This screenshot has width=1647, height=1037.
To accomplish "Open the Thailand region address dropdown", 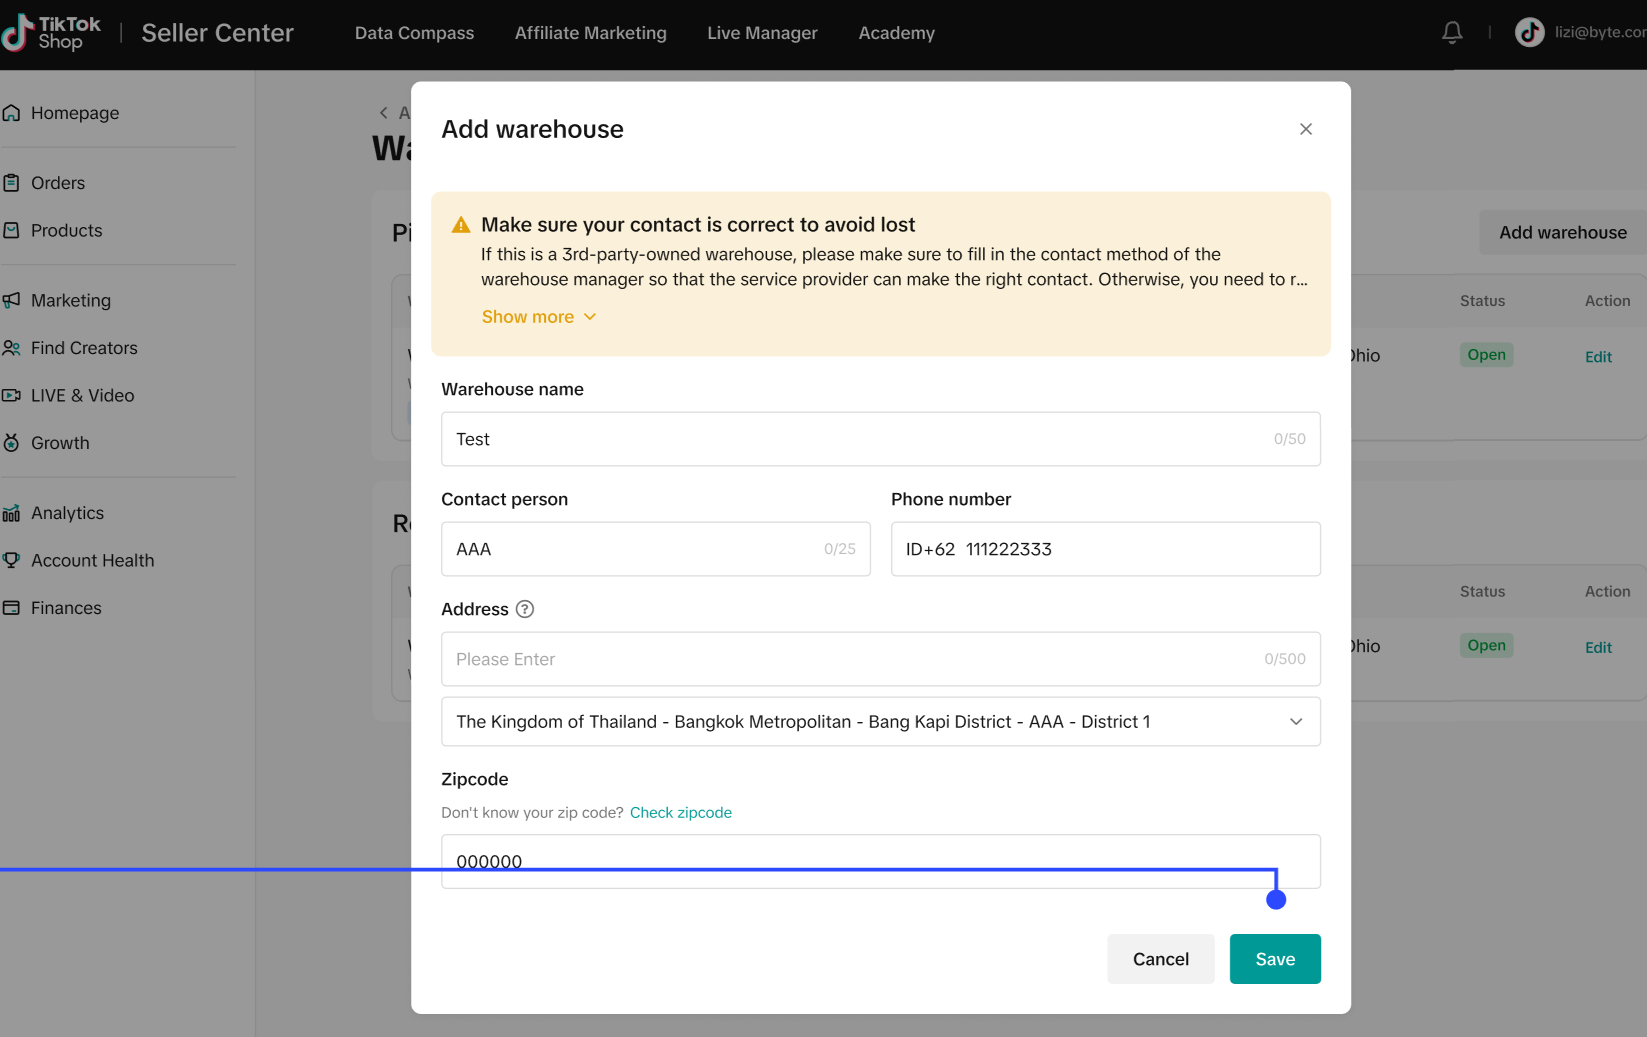I will (x=880, y=722).
